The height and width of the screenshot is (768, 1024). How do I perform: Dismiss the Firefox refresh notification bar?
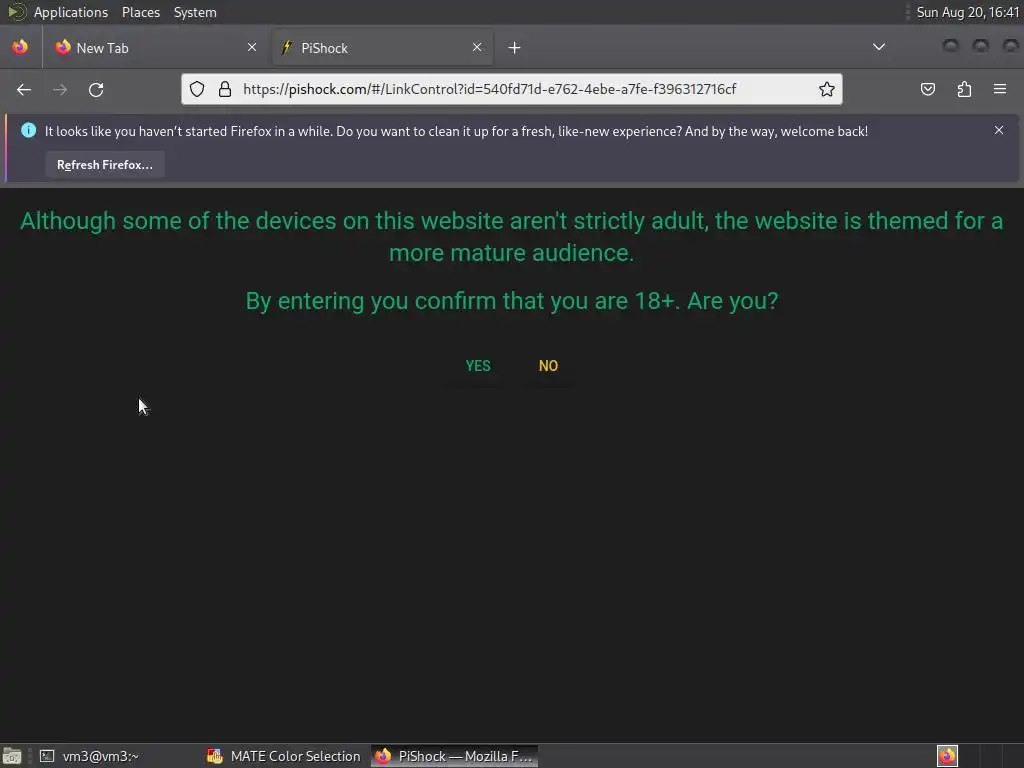(999, 131)
